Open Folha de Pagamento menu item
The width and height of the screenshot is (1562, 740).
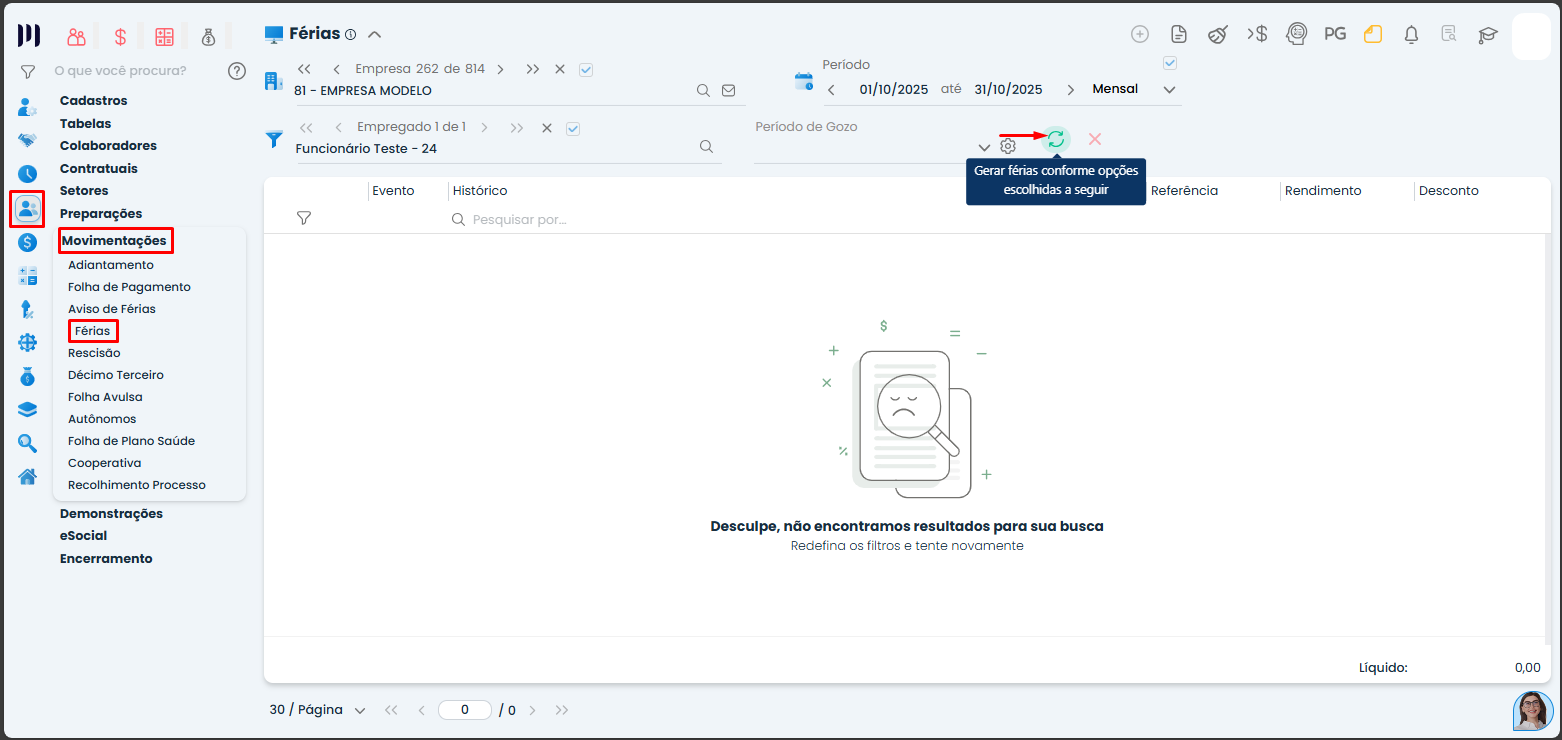tap(129, 287)
